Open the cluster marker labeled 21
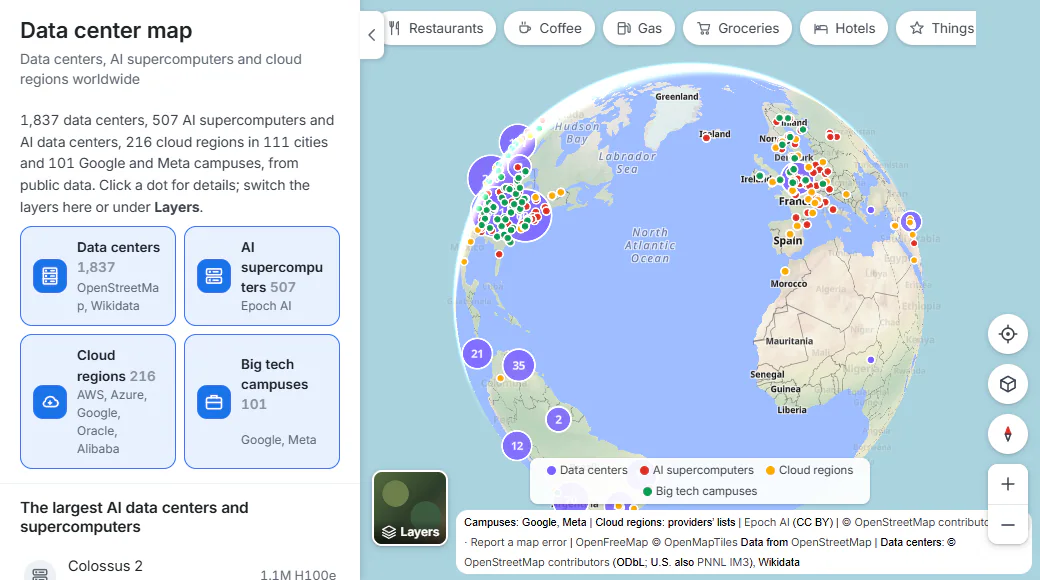The width and height of the screenshot is (1040, 580). tap(477, 354)
